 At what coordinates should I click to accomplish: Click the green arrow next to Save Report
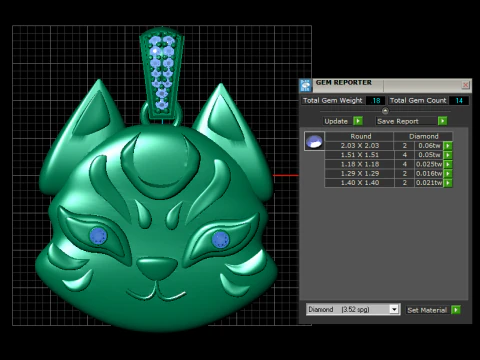click(443, 121)
